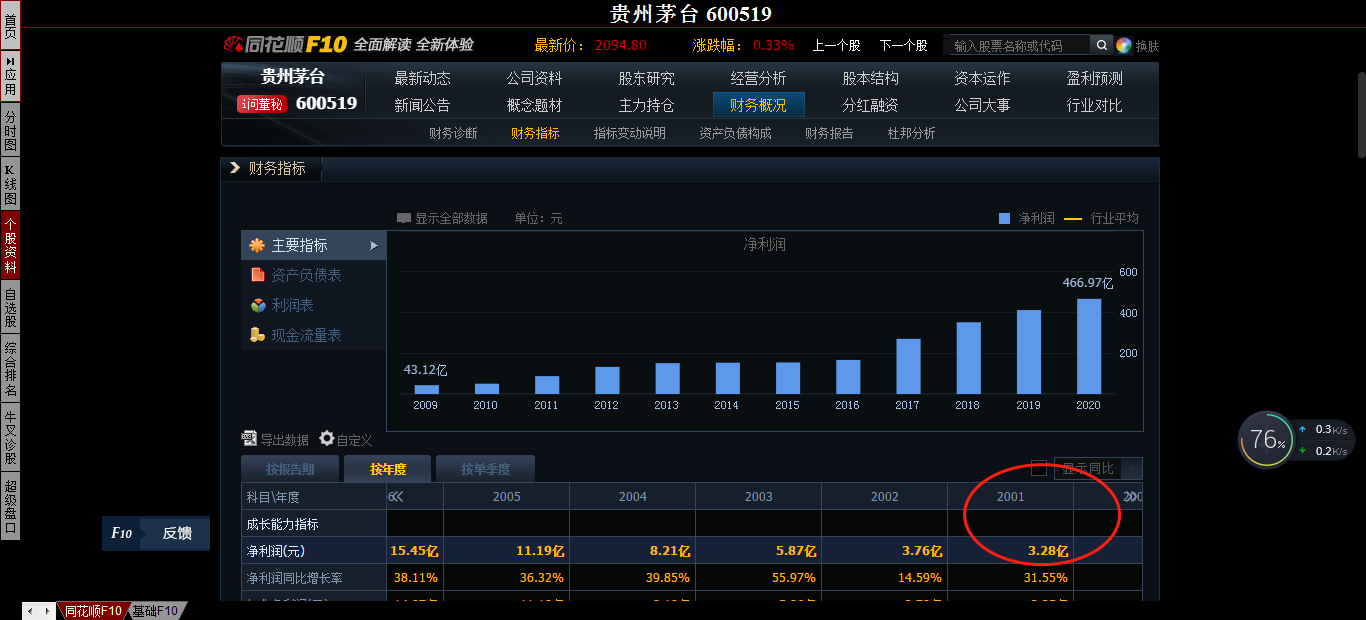Switch to 按年度 tab

pos(388,469)
